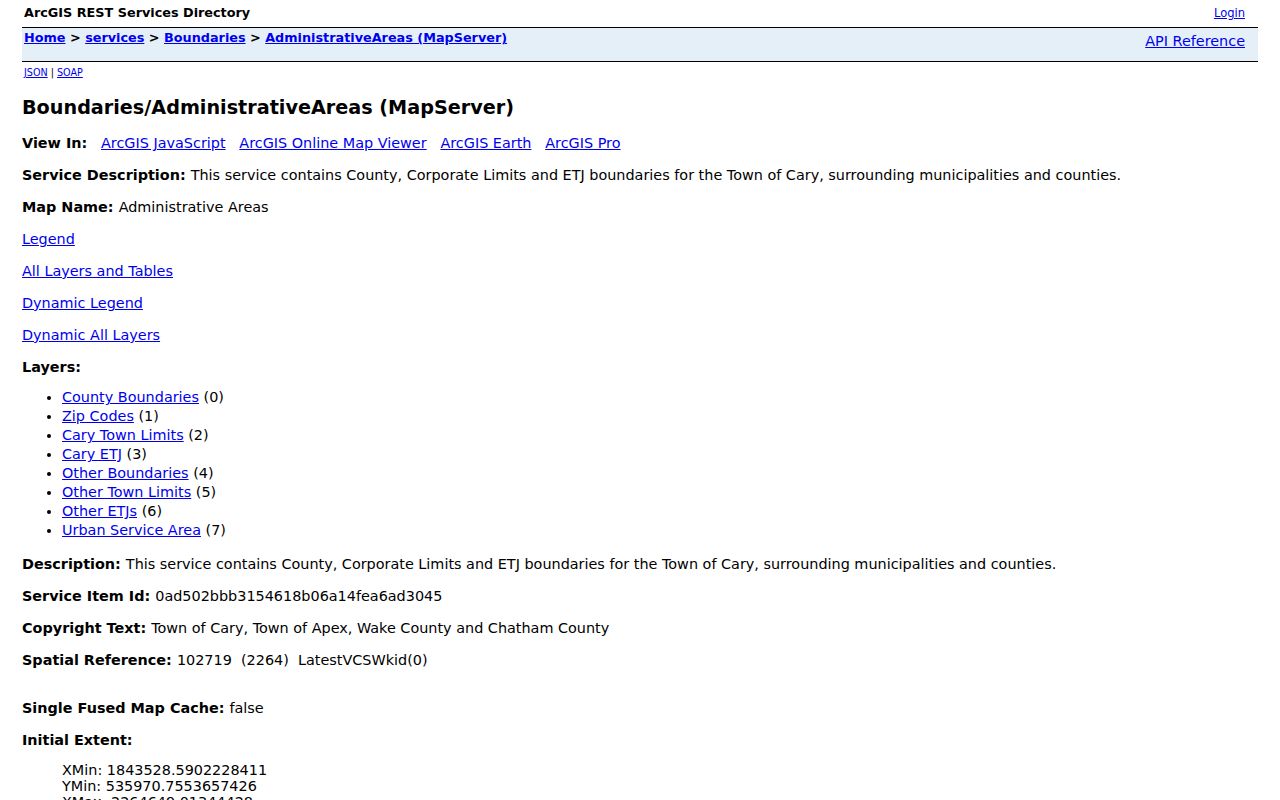Open Other Boundaries layer
The image size is (1280, 800).
click(125, 473)
